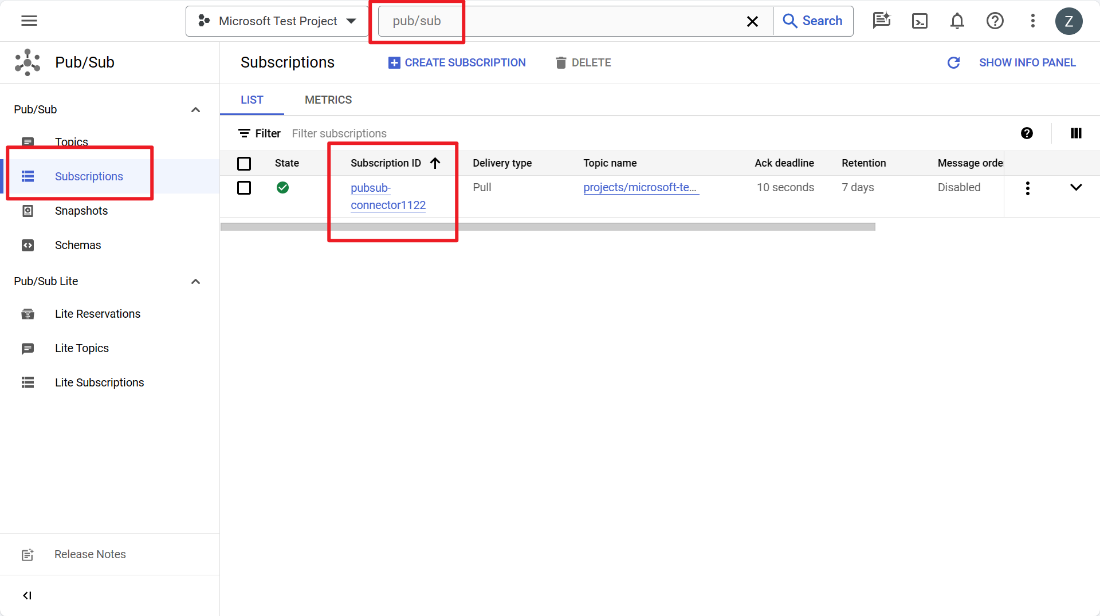
Task: Click the State column header
Action: pyautogui.click(x=287, y=163)
